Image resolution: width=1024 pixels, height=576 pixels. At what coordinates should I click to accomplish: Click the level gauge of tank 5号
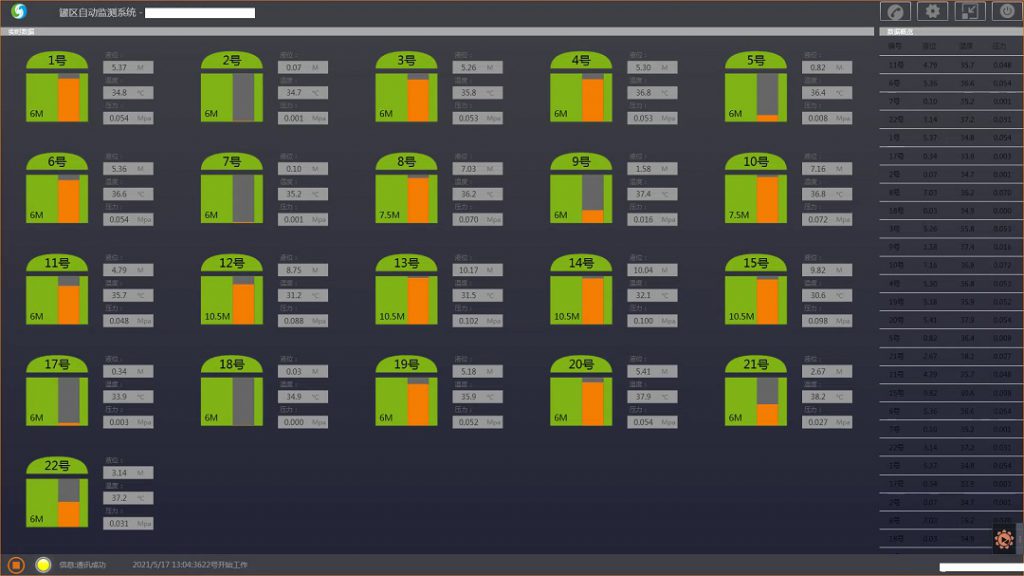767,98
